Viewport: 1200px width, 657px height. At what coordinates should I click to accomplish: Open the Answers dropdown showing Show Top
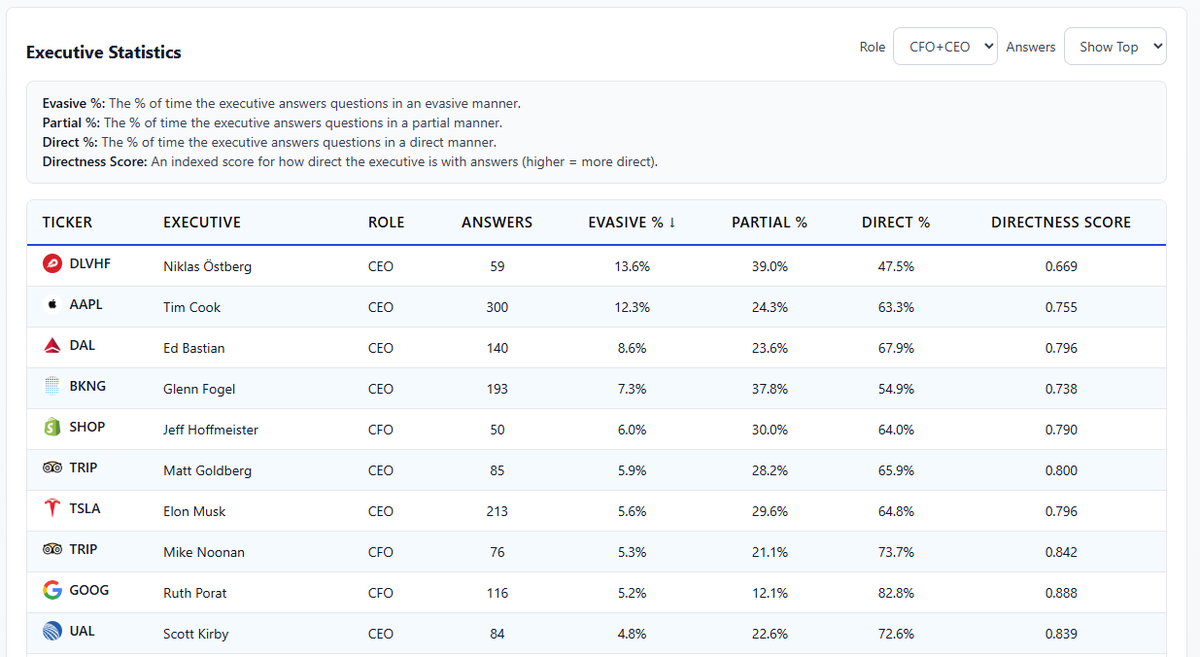(1115, 46)
